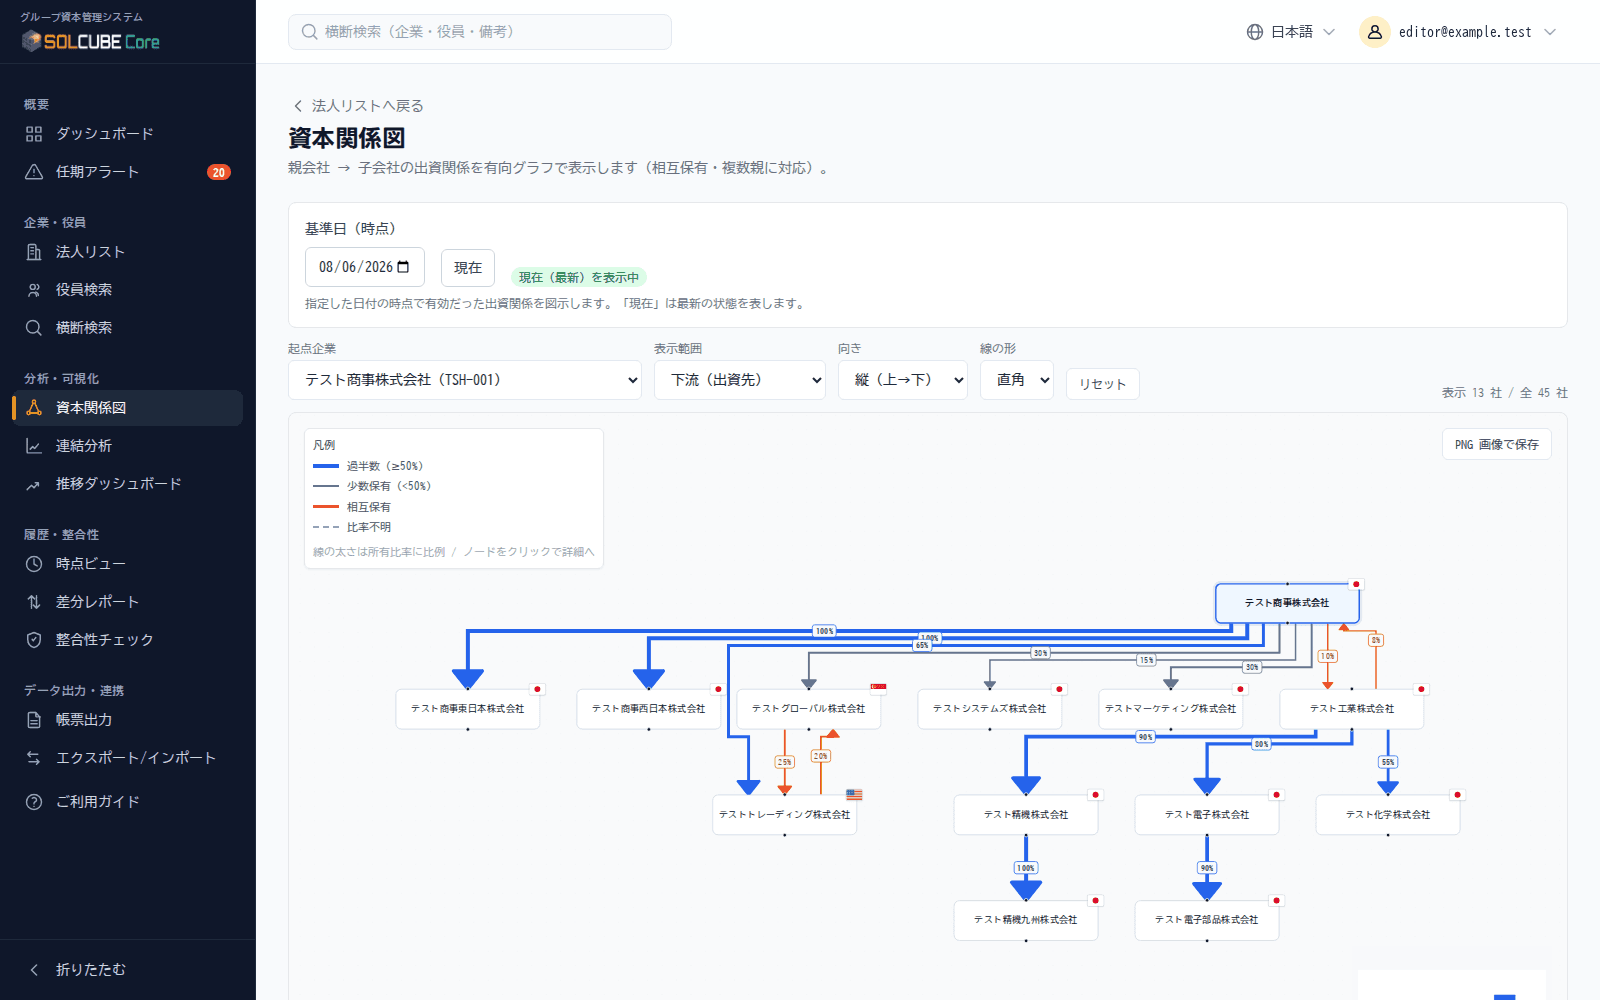Select the テスト商事東日本株式会社 node

[x=468, y=709]
